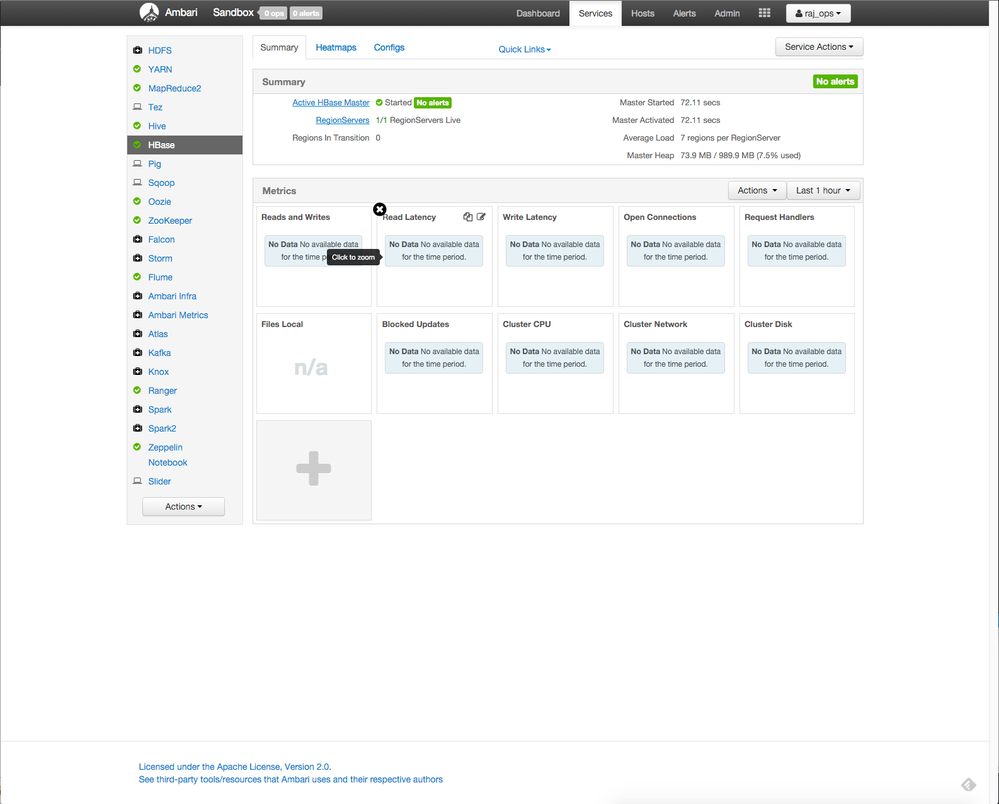Open the third-party tools and resources link
The image size is (999, 804).
(x=291, y=779)
